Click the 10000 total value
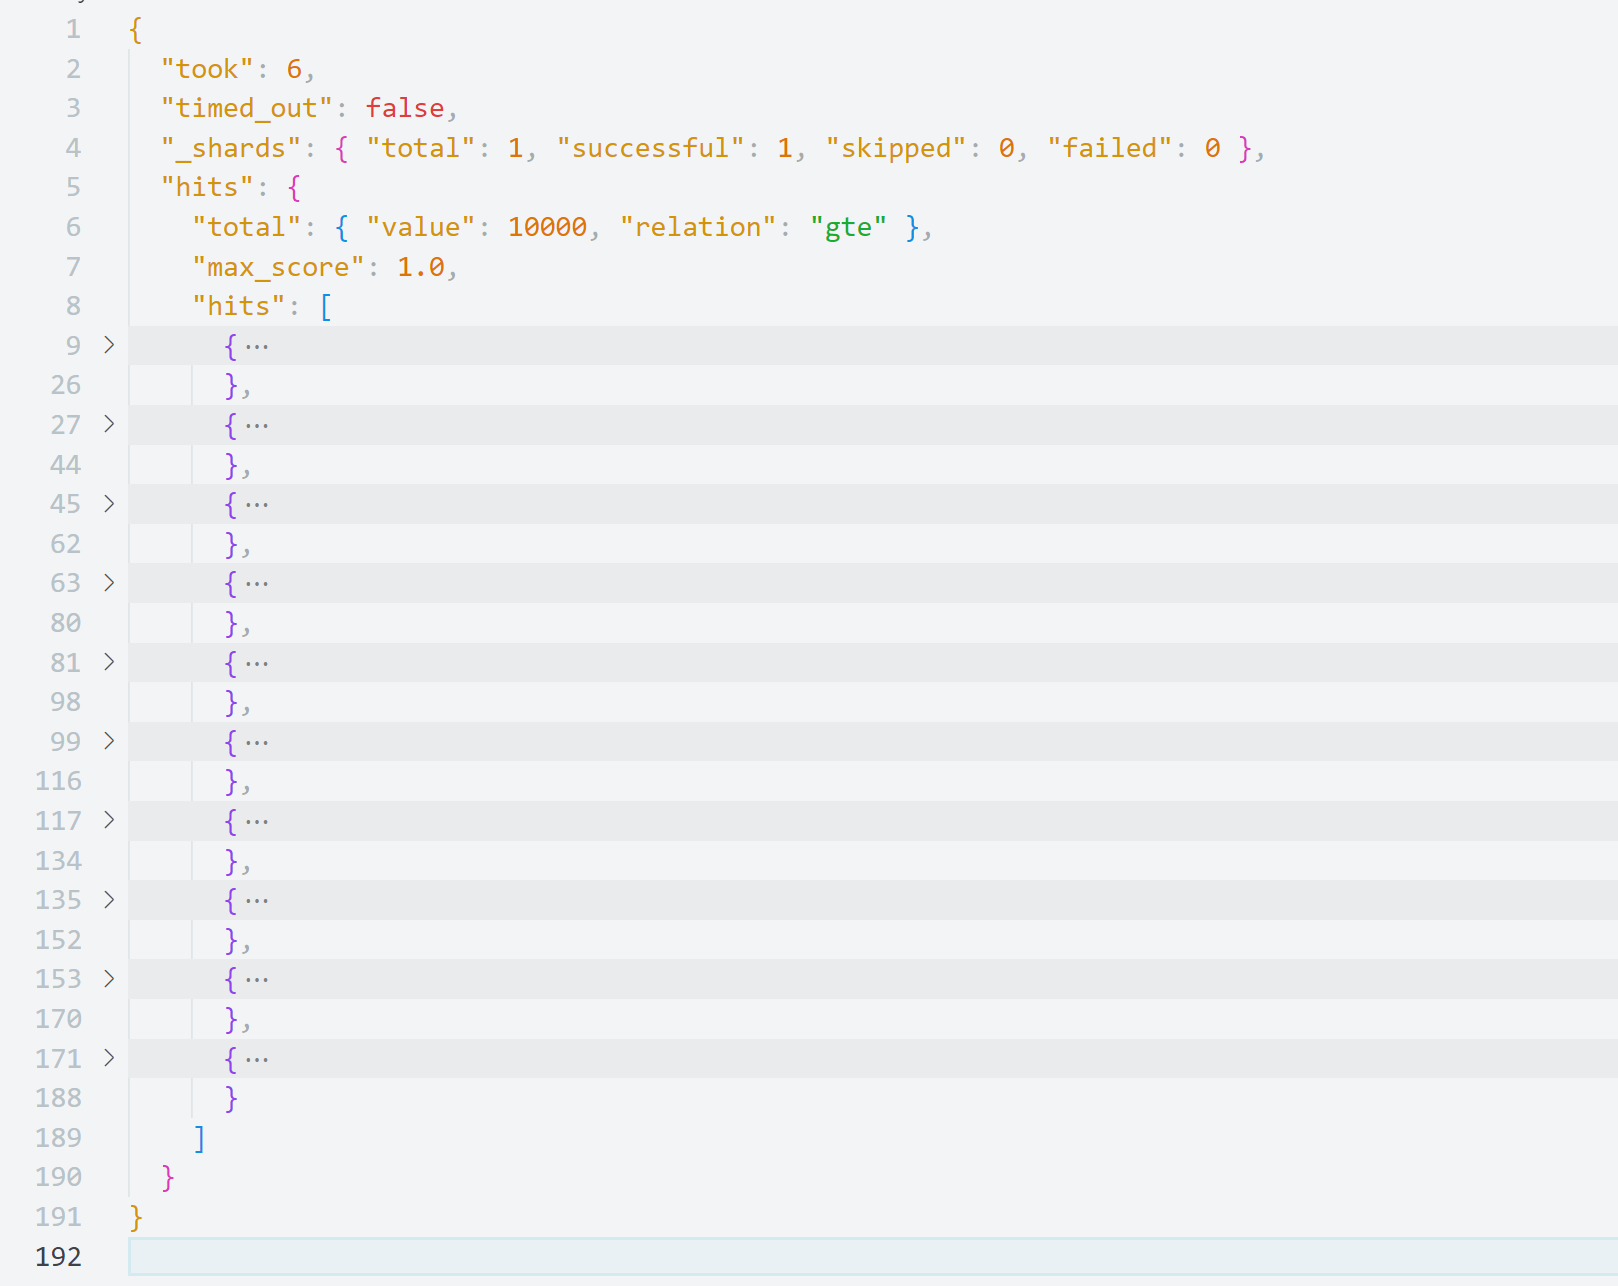 tap(547, 227)
